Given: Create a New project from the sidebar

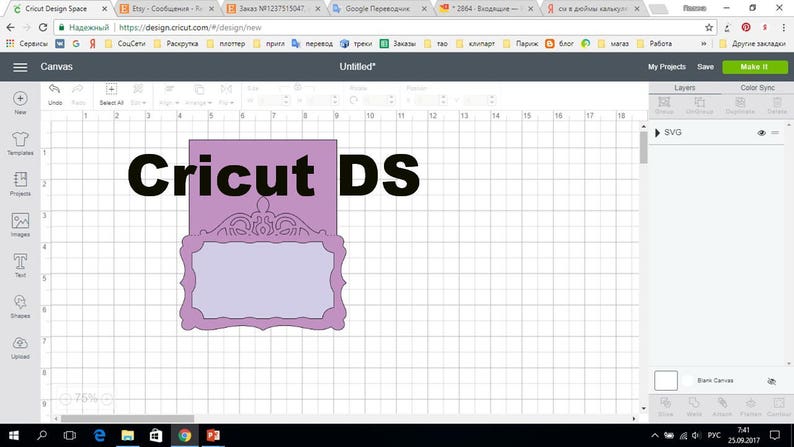Looking at the screenshot, I should click(20, 103).
